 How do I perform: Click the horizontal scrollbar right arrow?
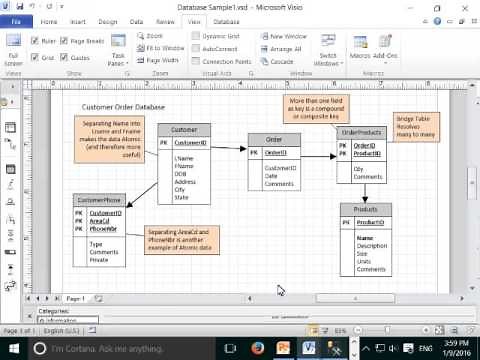click(462, 298)
